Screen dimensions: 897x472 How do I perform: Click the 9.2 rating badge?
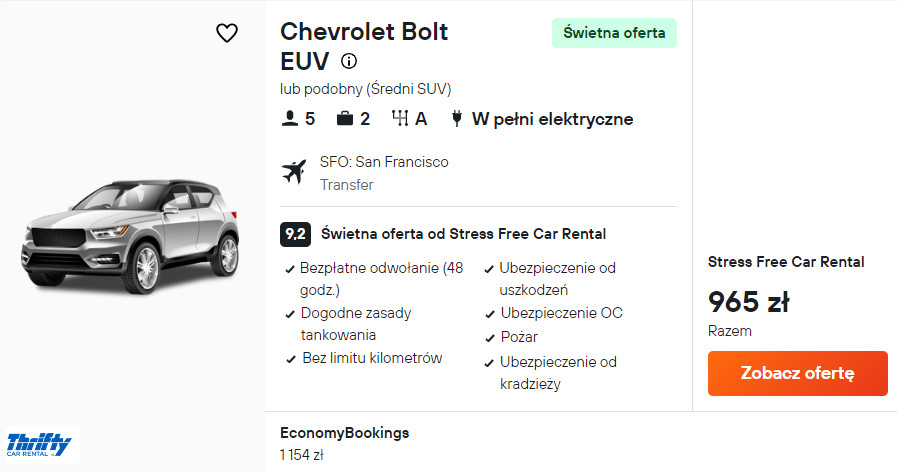tap(295, 234)
